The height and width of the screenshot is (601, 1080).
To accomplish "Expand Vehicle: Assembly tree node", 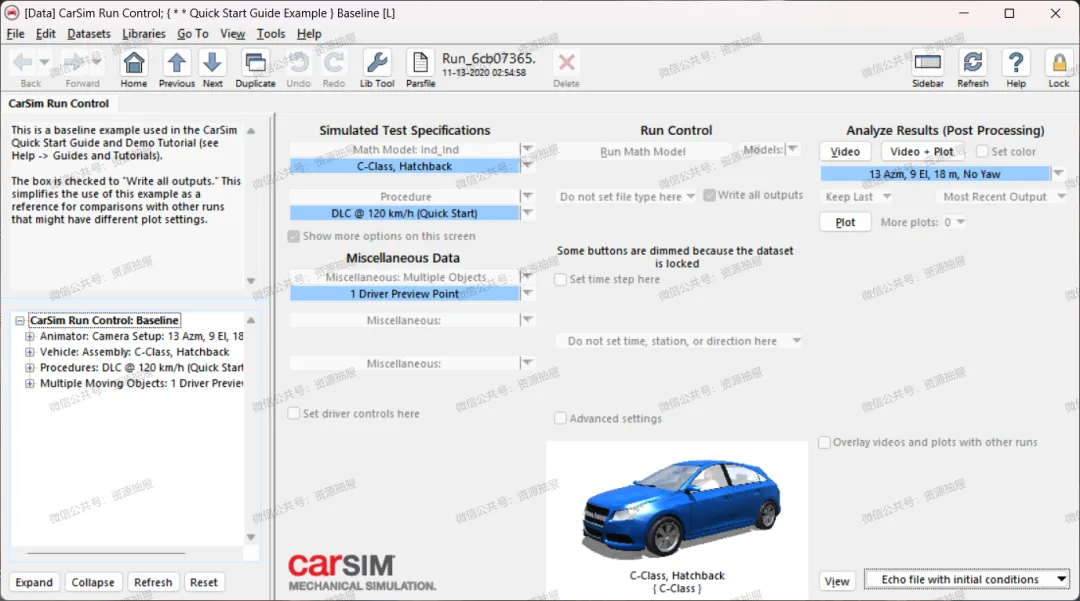I will [x=30, y=352].
